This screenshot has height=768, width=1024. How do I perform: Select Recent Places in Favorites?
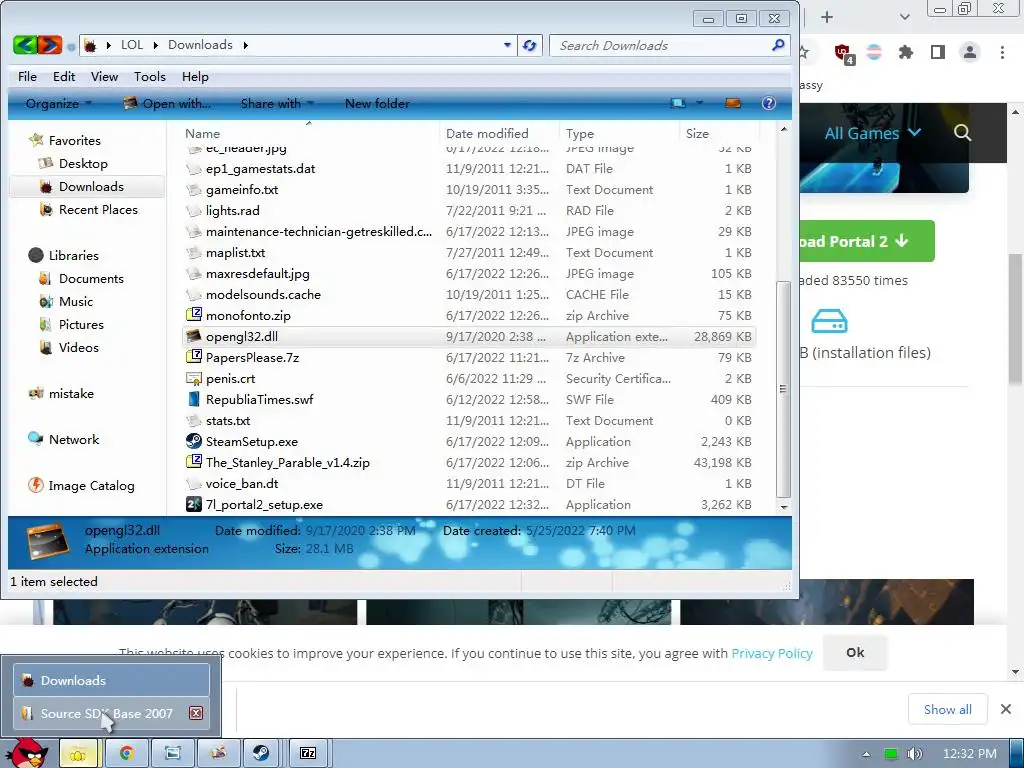98,210
